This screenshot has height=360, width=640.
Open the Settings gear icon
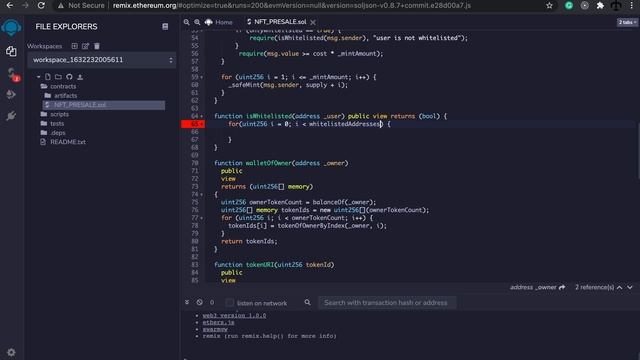coord(11,352)
